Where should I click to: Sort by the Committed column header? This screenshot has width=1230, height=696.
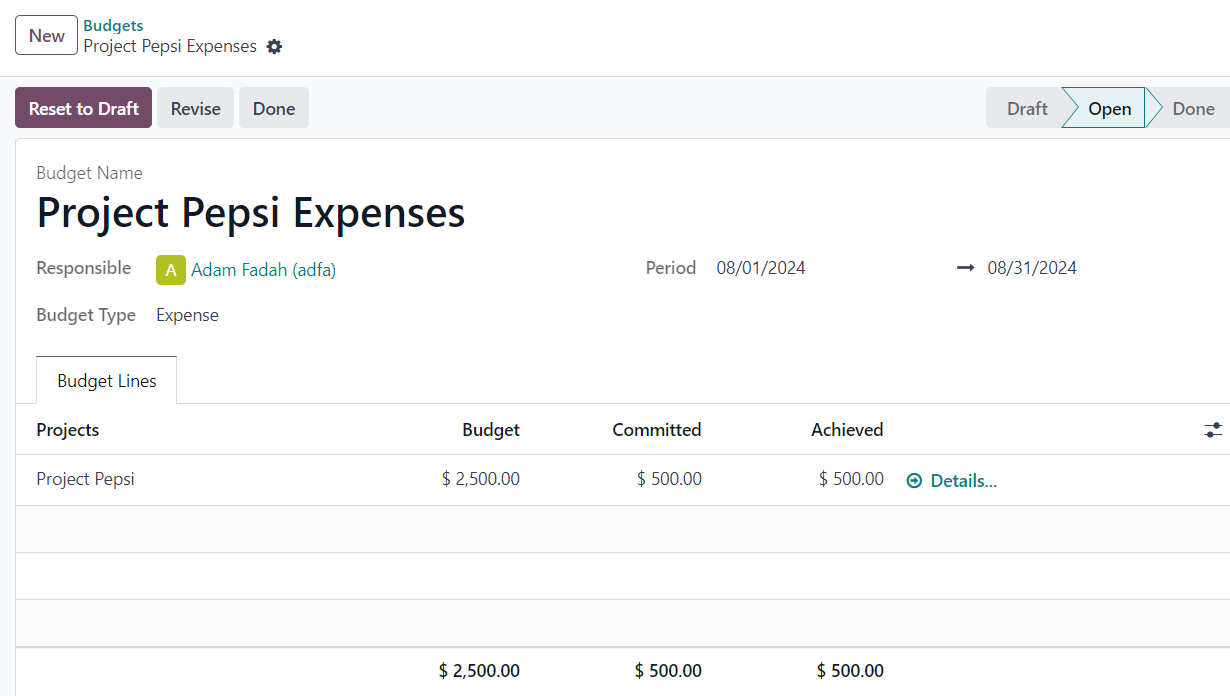click(x=657, y=430)
